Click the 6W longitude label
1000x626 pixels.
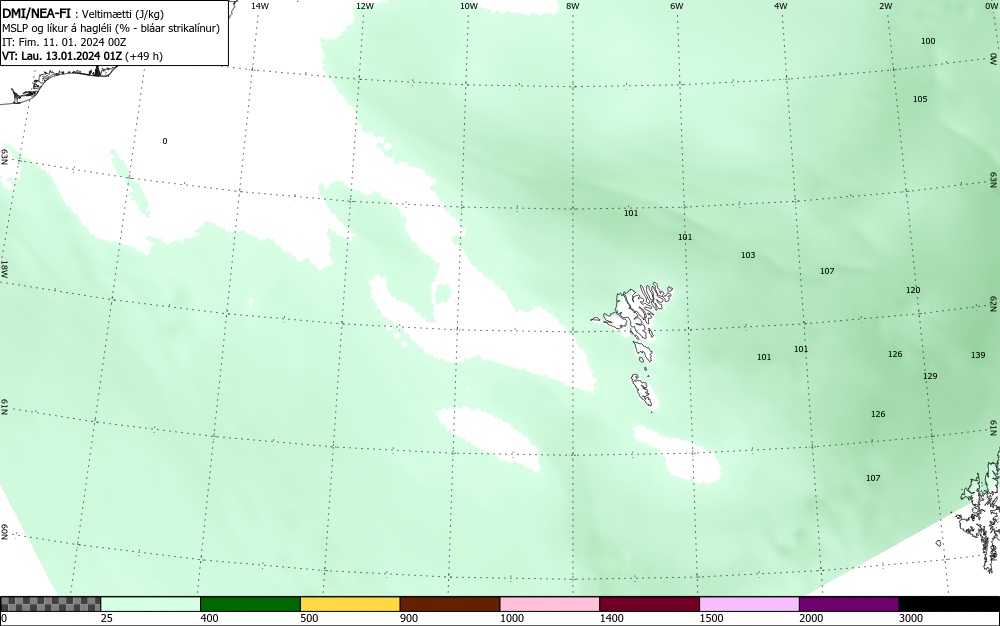click(677, 6)
